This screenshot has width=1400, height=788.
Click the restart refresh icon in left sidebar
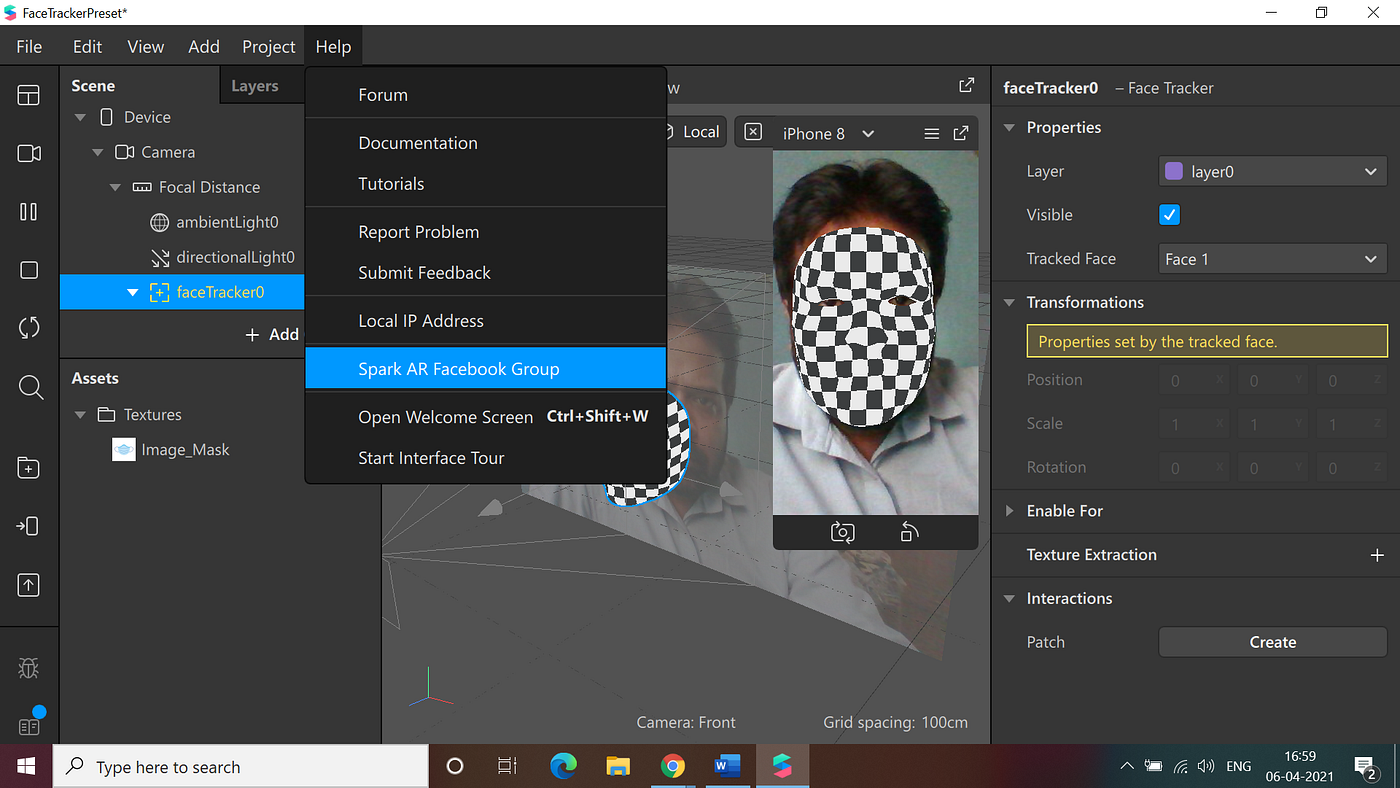coord(29,328)
